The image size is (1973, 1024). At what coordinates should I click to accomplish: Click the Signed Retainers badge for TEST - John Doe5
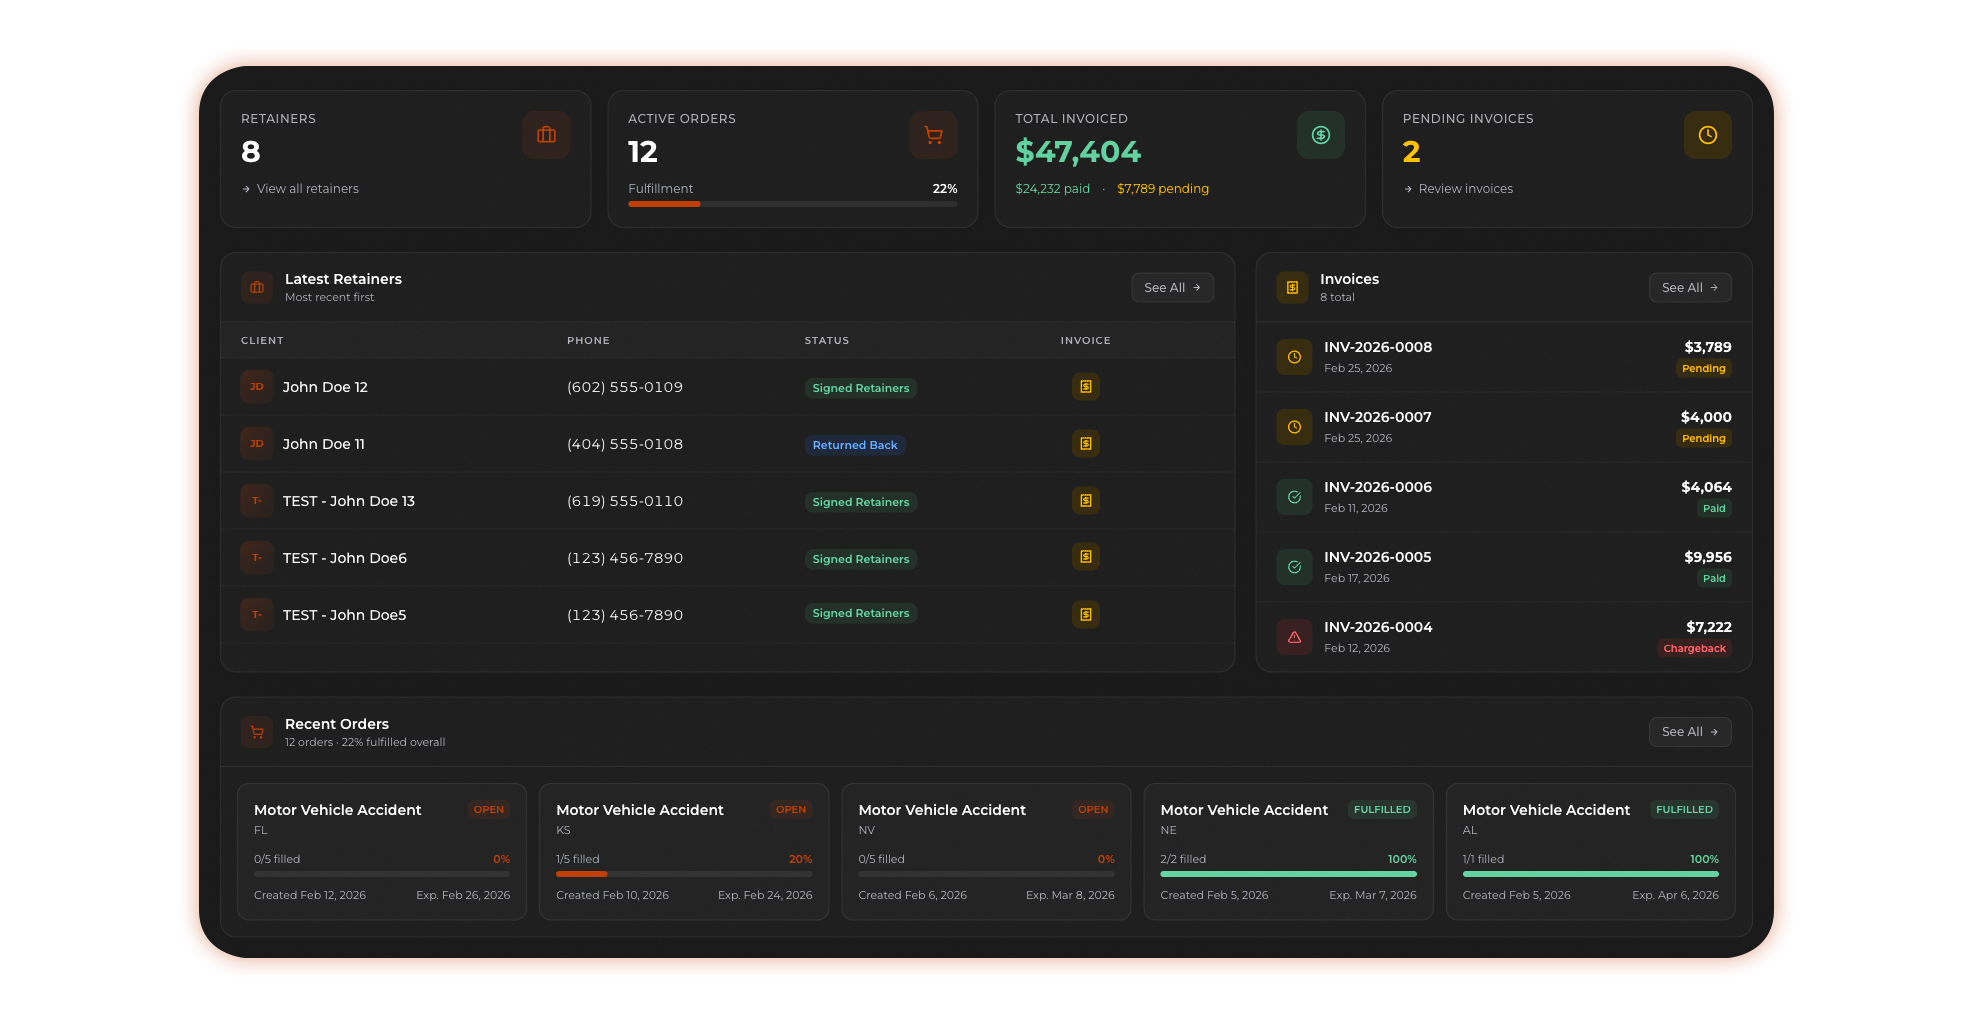[860, 613]
